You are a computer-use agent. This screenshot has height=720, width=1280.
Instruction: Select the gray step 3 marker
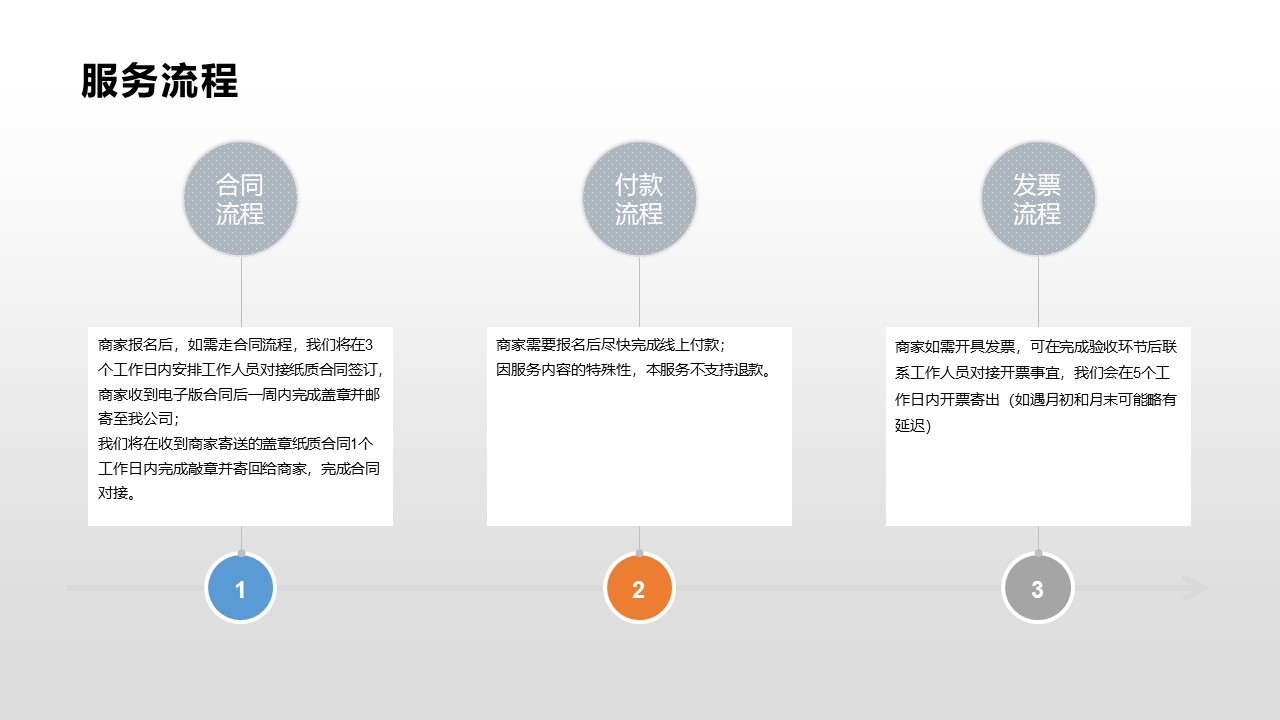[x=1038, y=589]
